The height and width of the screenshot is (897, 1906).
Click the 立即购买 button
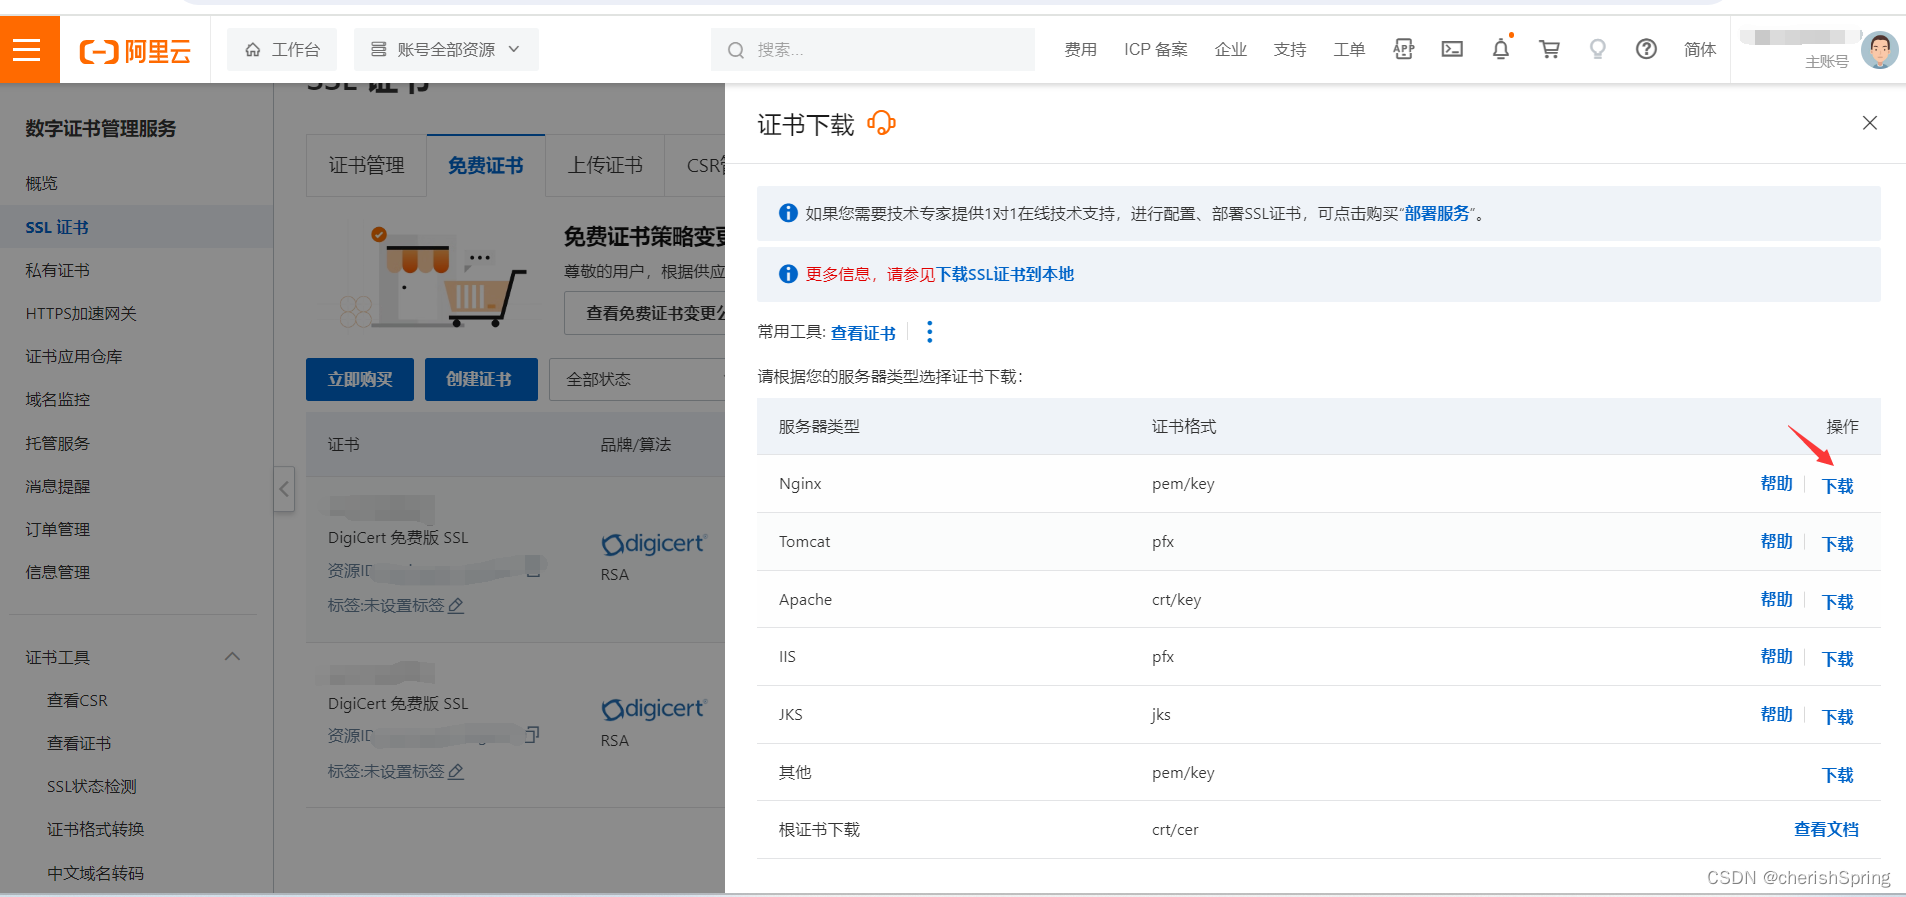pos(360,379)
